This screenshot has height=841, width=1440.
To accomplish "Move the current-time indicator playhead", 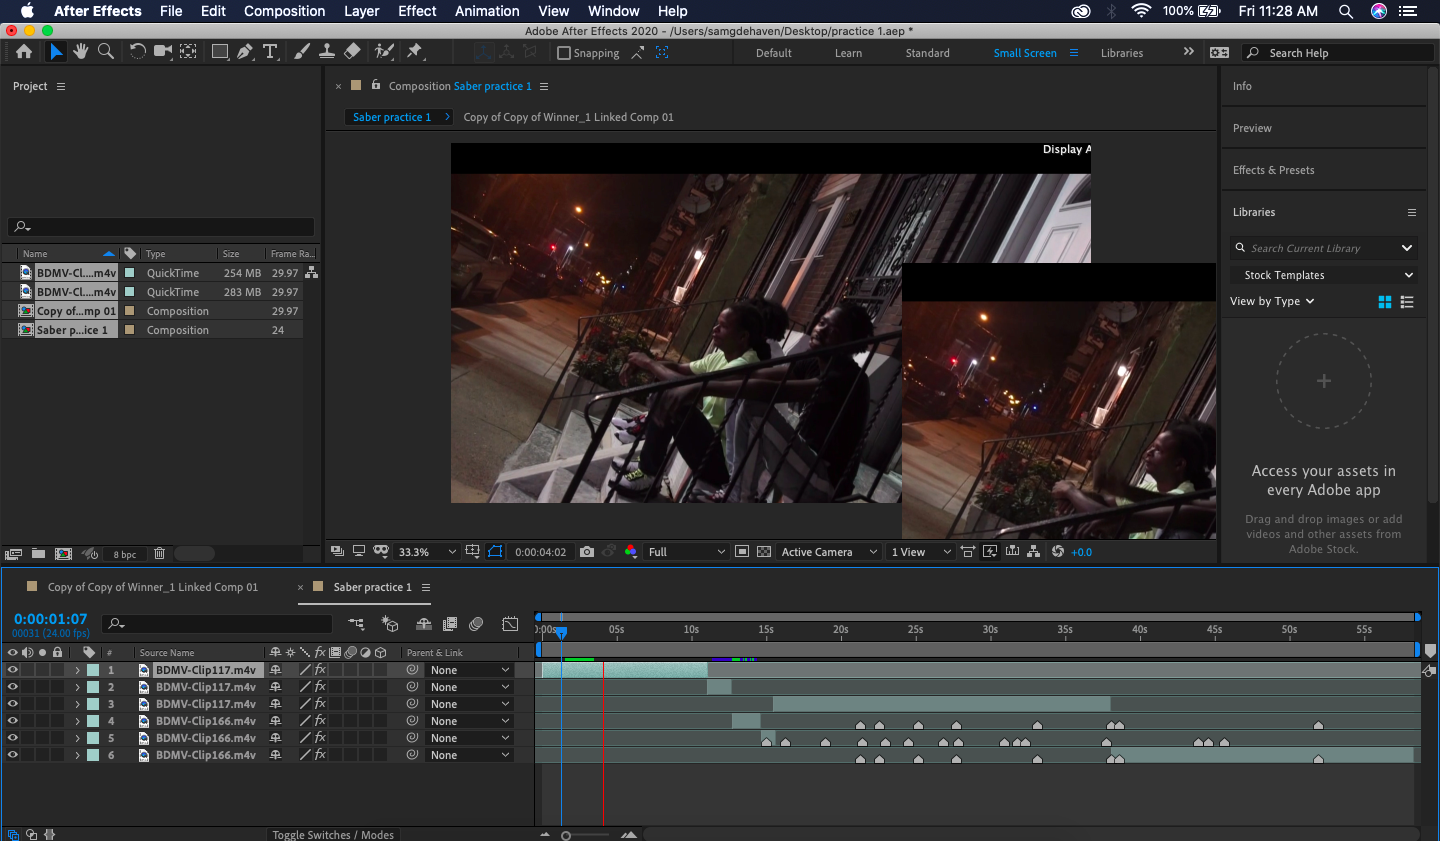I will [x=562, y=633].
